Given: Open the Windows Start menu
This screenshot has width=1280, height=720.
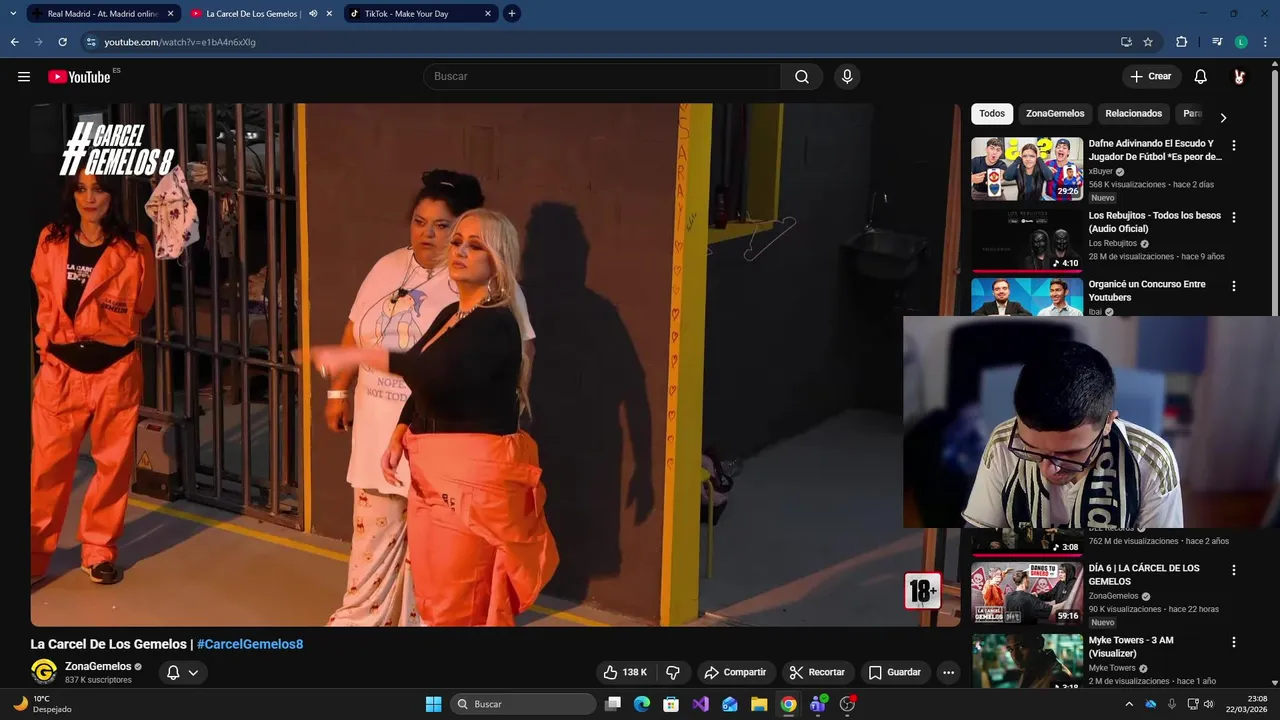Looking at the screenshot, I should 433,704.
